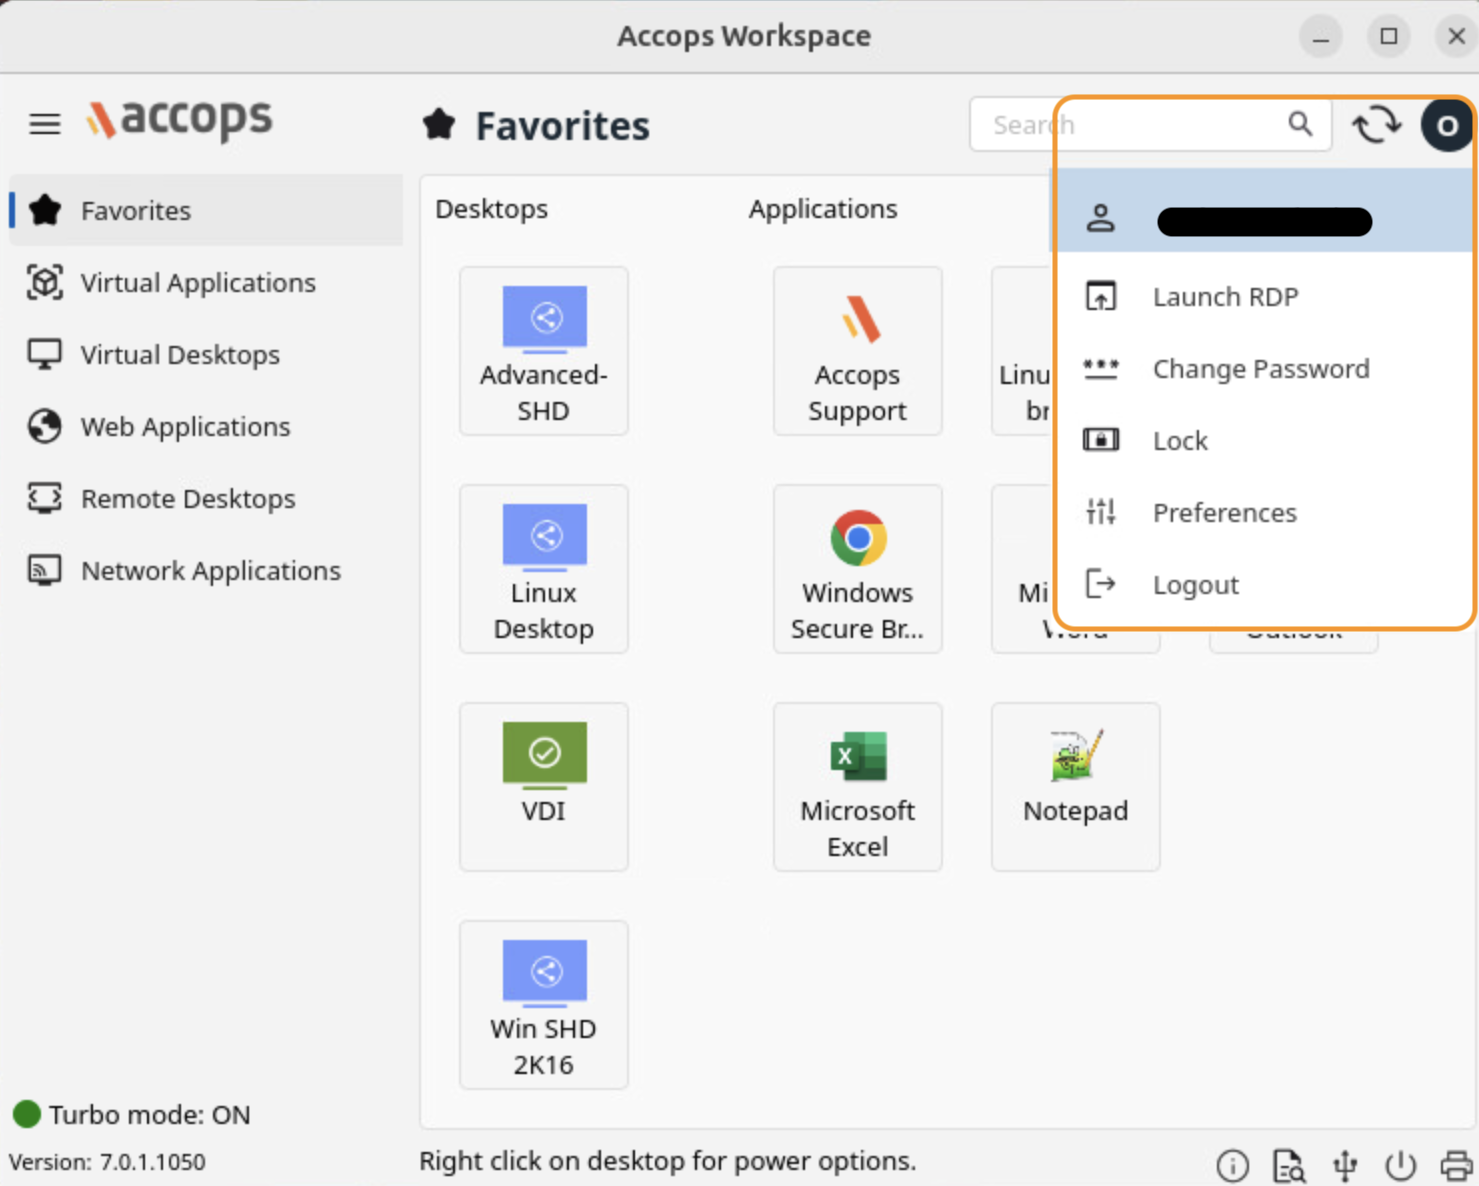The image size is (1479, 1186).
Task: Select Lock from the user menu
Action: 1180,441
